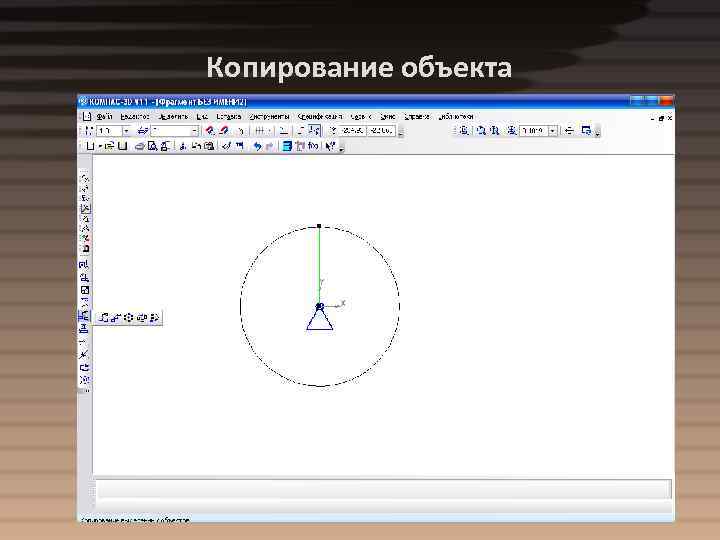Screen dimensions: 720x540
Task: Open the Спецификация menu
Action: (320, 117)
